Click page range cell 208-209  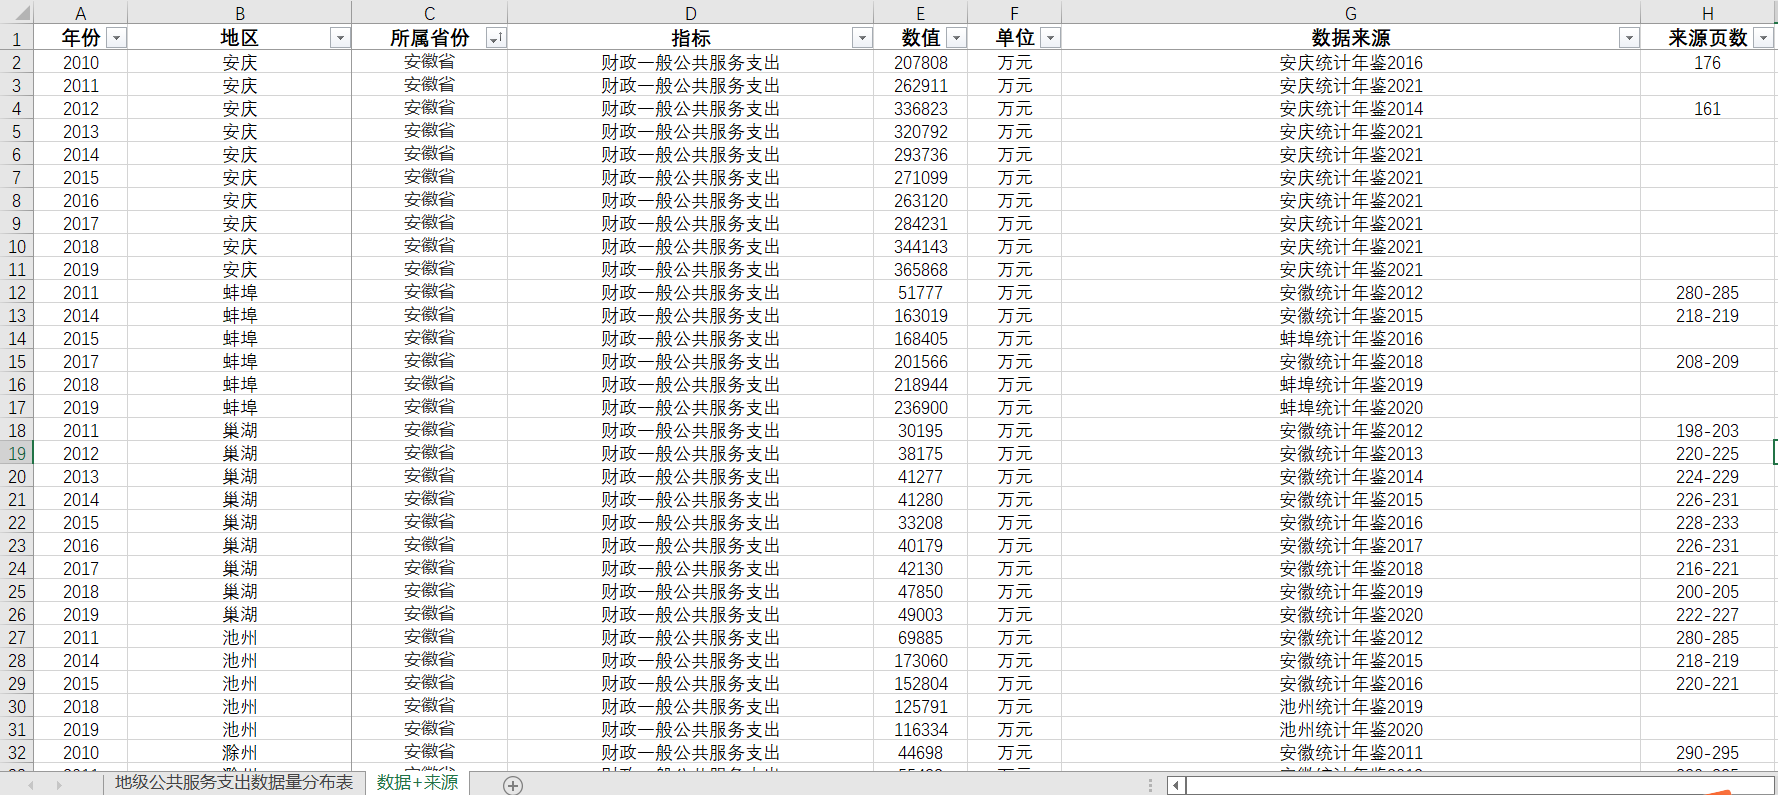1708,362
